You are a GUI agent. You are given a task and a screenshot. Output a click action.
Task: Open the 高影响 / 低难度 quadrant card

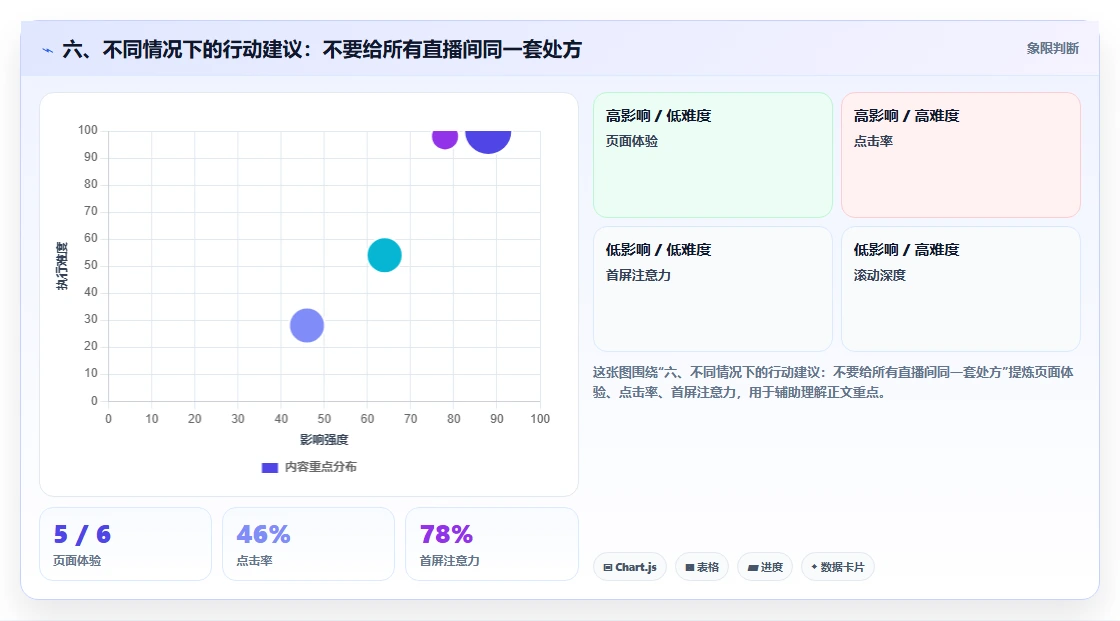(713, 155)
